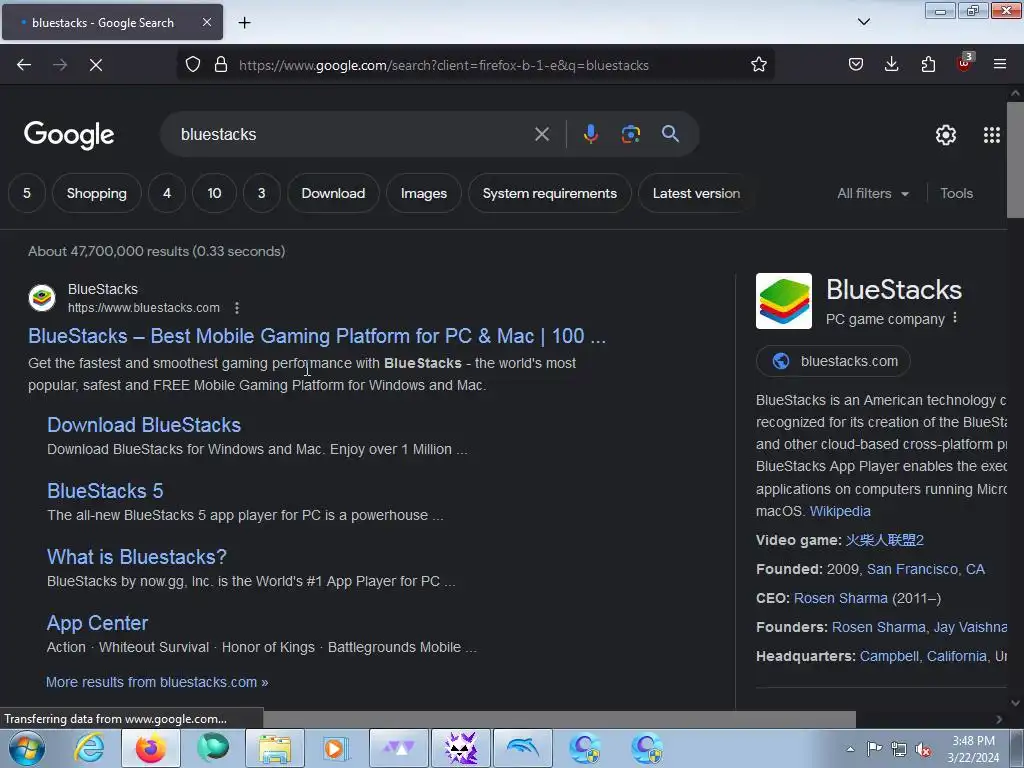Submit search with magnifier icon

tap(670, 134)
